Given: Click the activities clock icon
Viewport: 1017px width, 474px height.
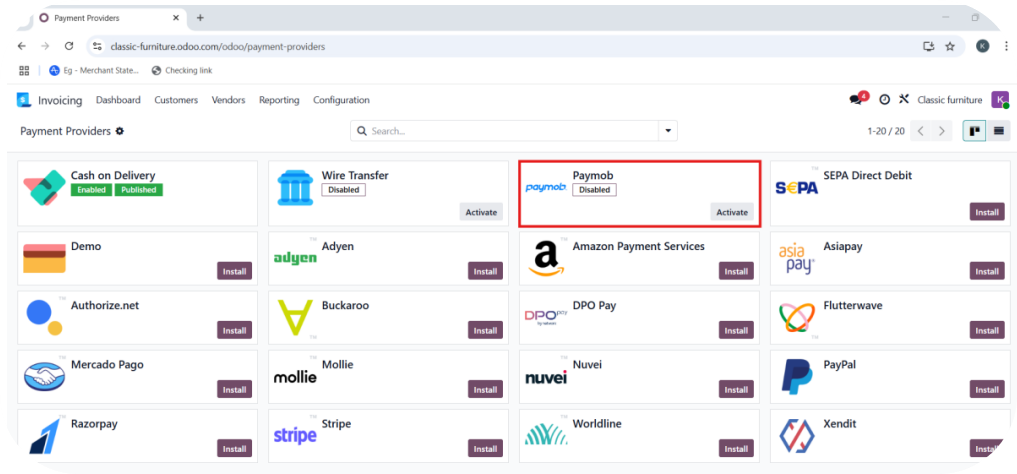Looking at the screenshot, I should 884,100.
